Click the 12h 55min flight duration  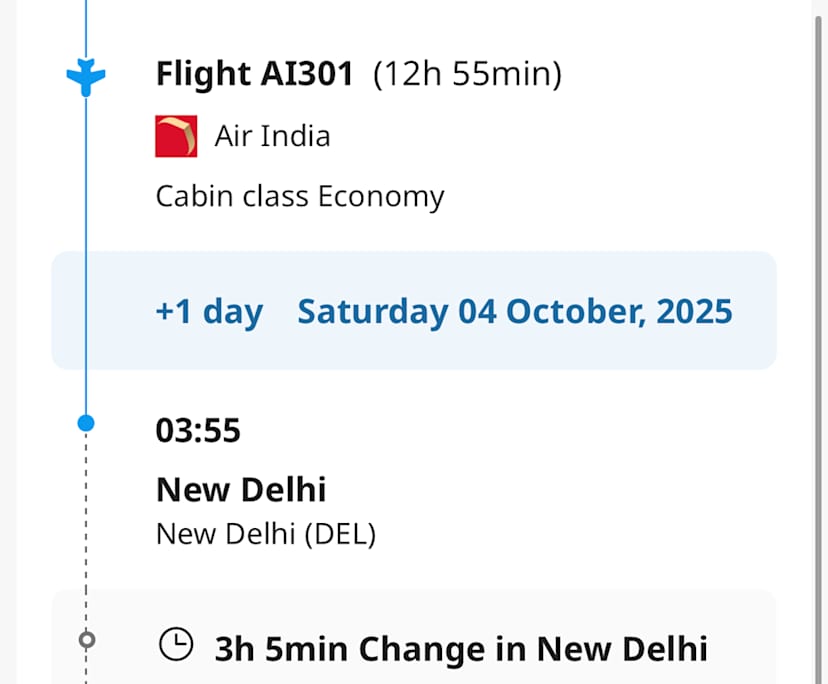(x=467, y=74)
